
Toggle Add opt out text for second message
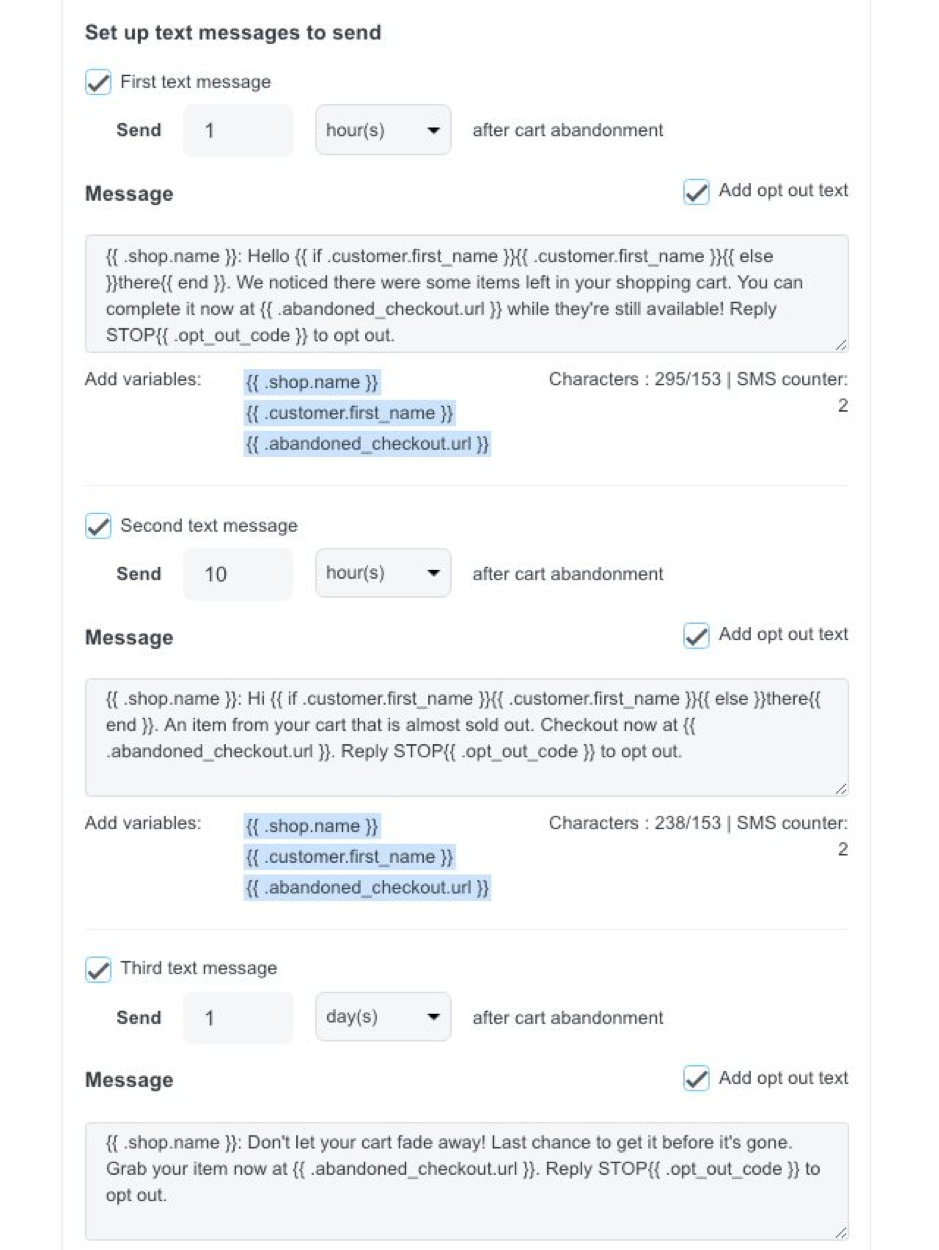(696, 635)
